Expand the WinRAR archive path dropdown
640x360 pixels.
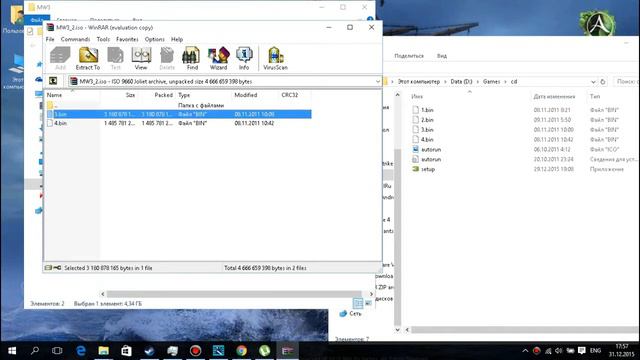pyautogui.click(x=378, y=82)
